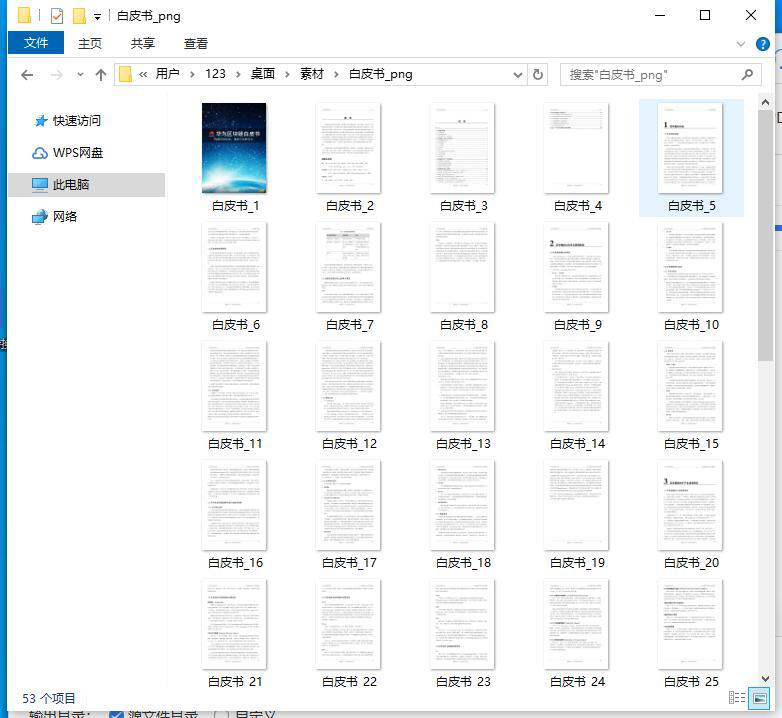Viewport: 782px width, 718px height.
Task: Click the search magnifier icon
Action: pos(747,75)
